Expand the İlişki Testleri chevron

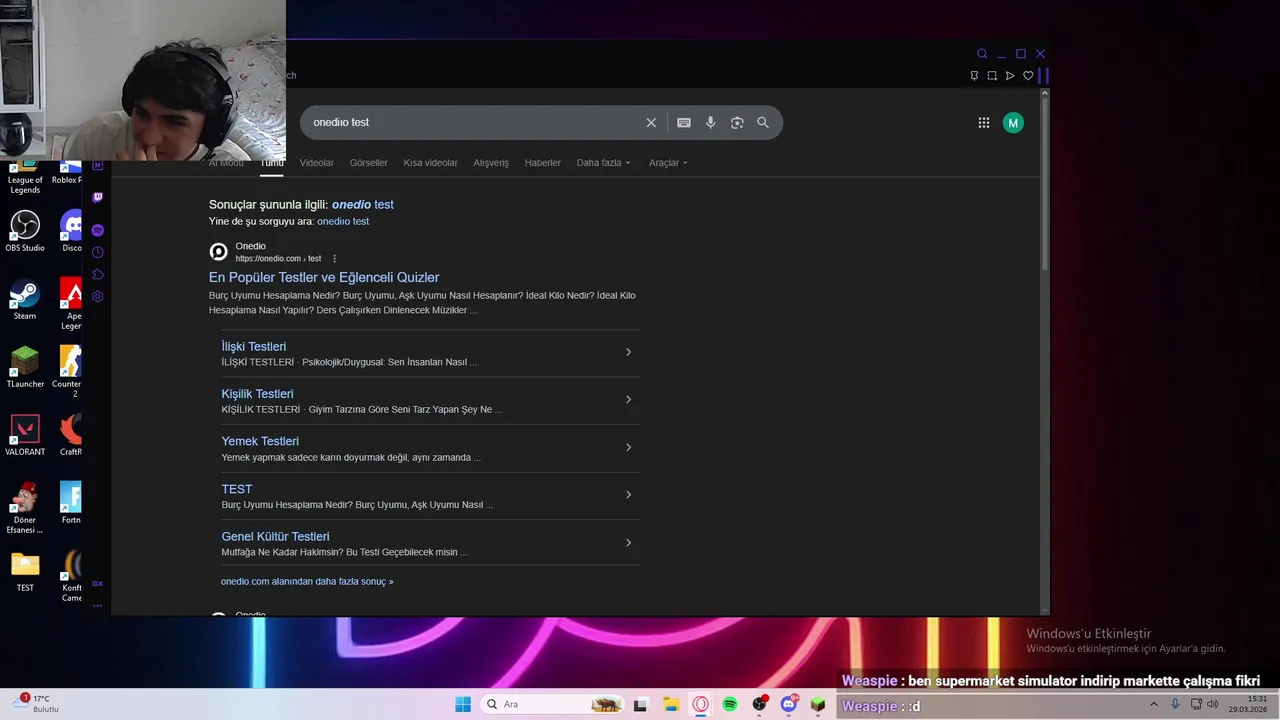(628, 352)
